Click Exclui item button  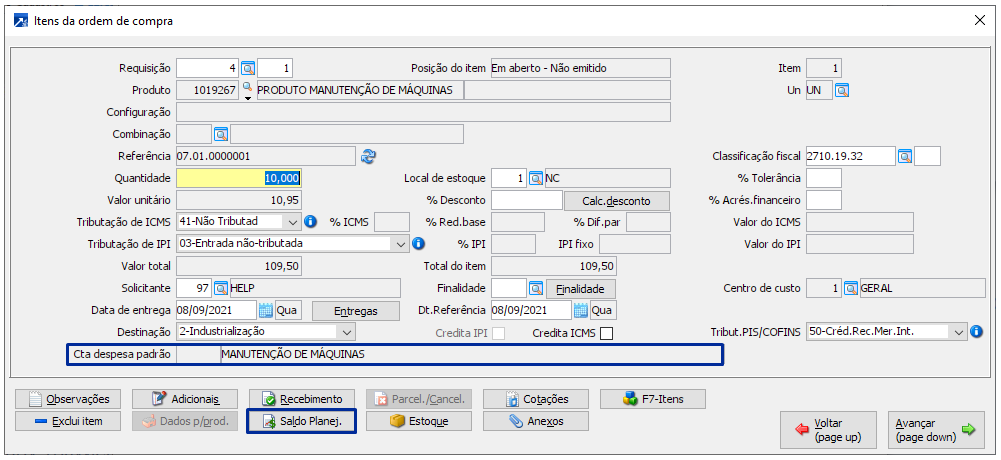click(x=68, y=421)
